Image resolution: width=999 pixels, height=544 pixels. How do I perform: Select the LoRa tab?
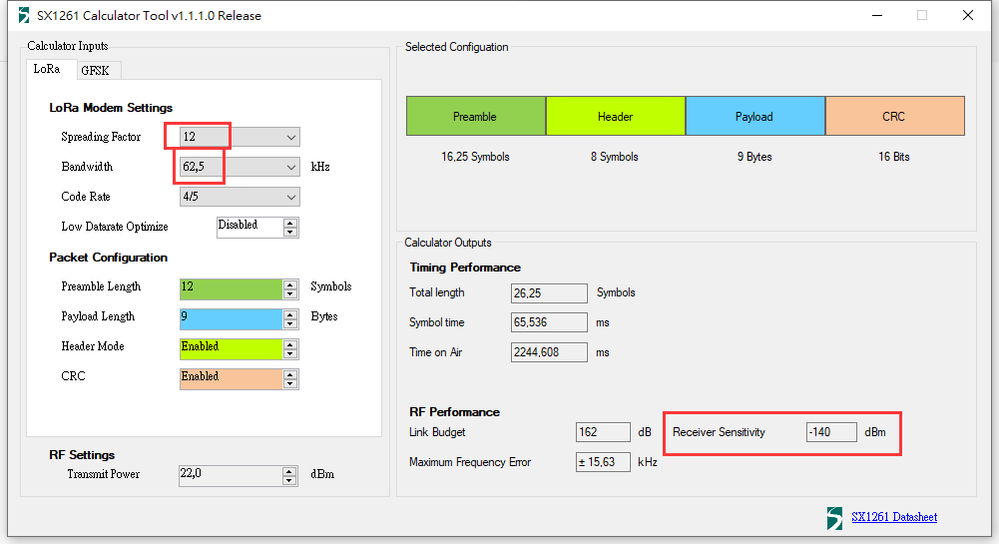pyautogui.click(x=47, y=69)
